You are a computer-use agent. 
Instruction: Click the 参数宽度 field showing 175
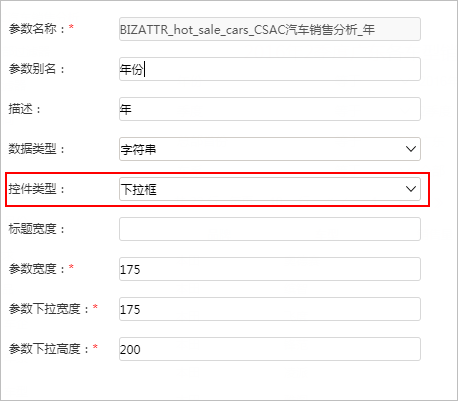pos(270,269)
